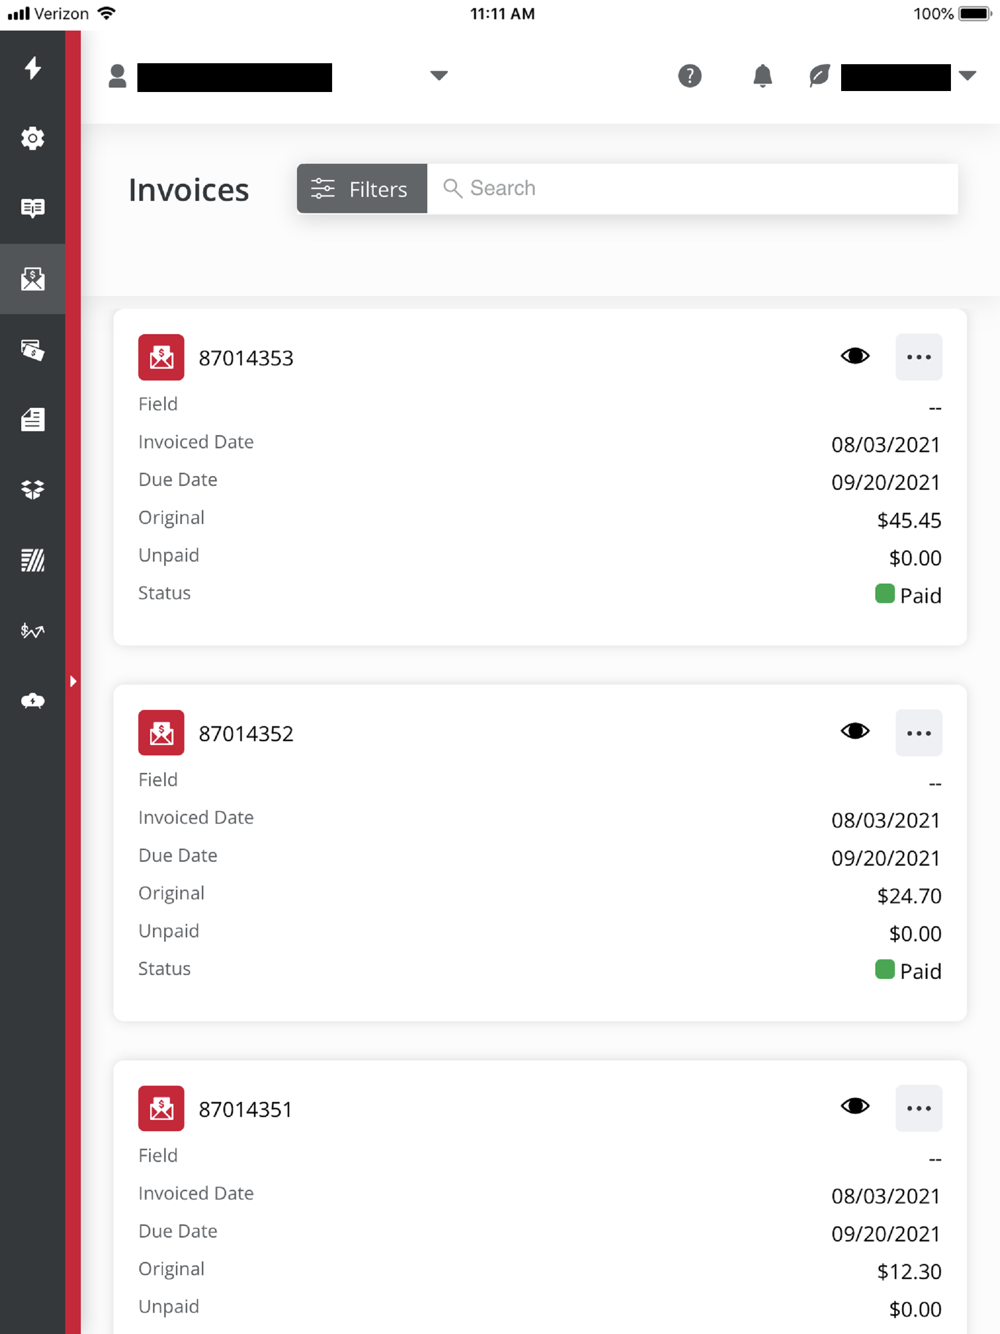Select invoice number 87014351
The width and height of the screenshot is (1000, 1334).
245,1109
